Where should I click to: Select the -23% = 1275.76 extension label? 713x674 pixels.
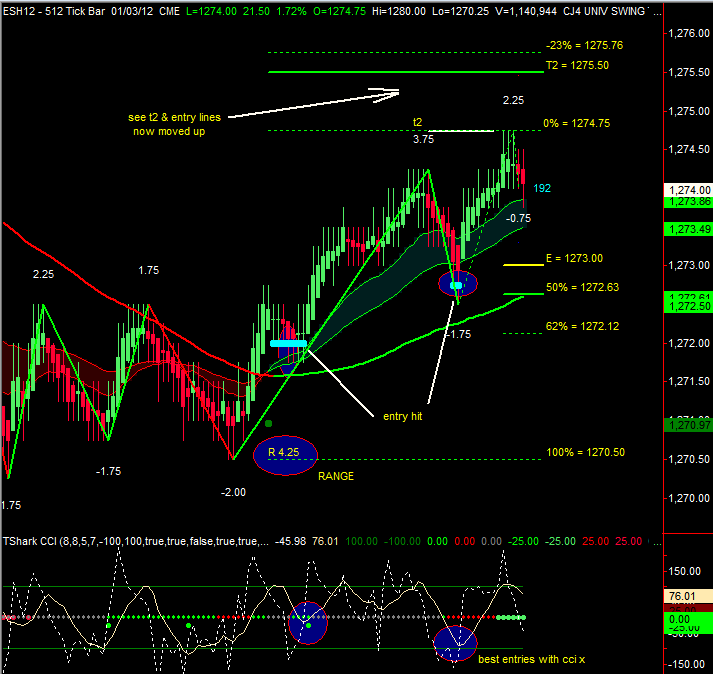coord(584,45)
